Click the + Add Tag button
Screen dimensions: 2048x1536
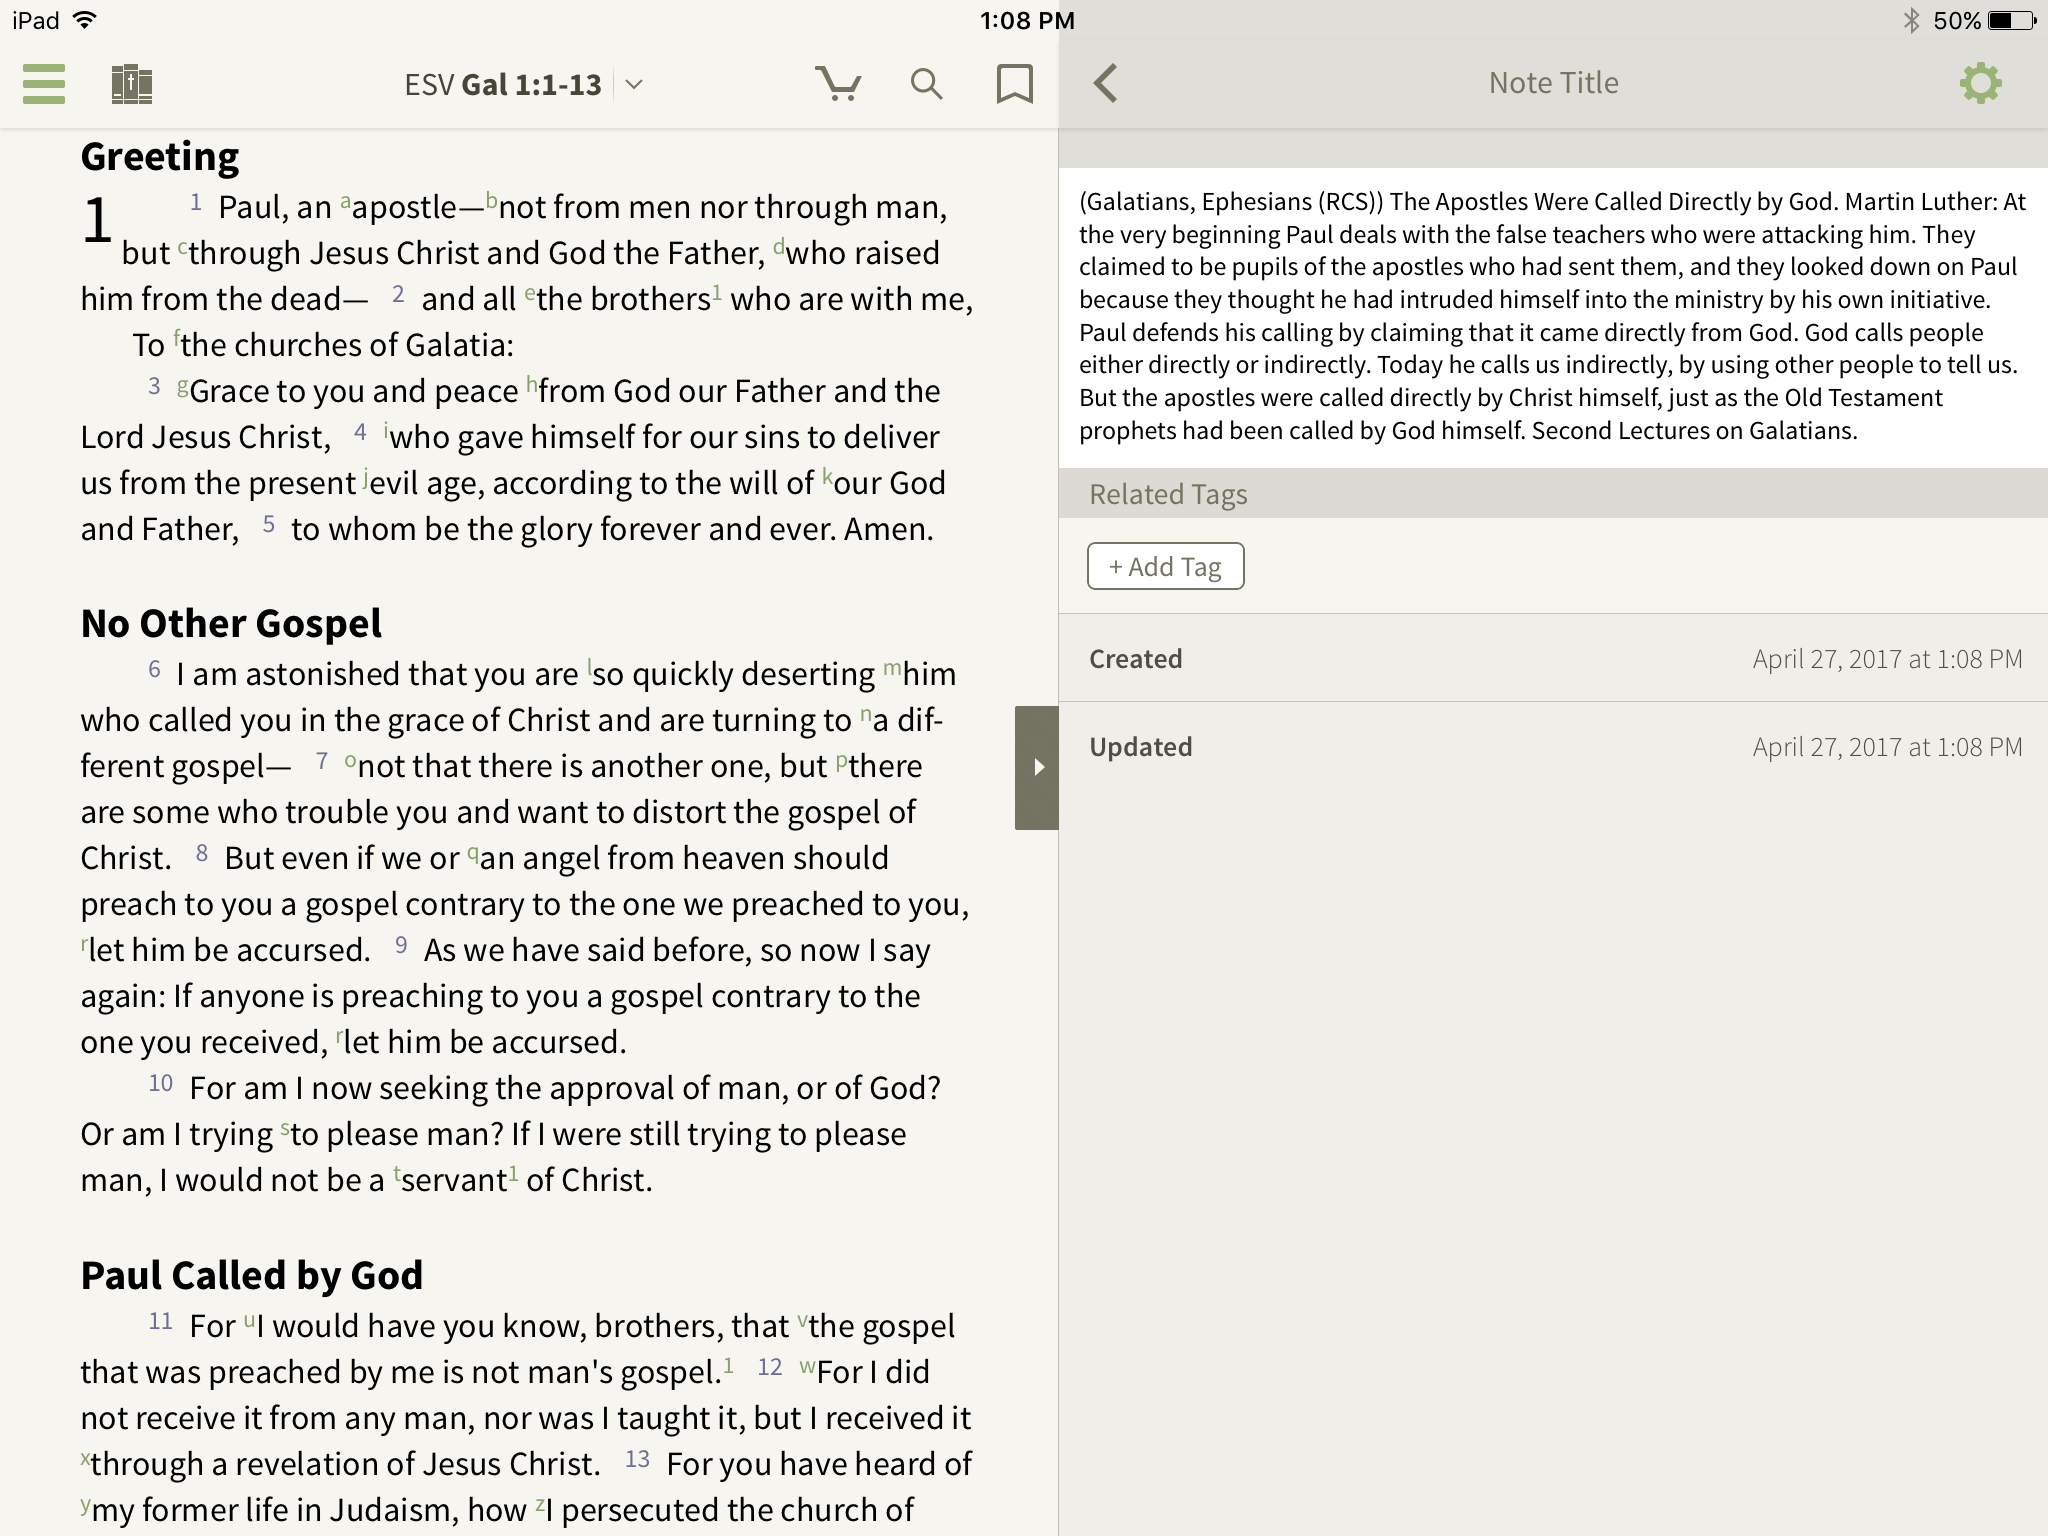1166,567
